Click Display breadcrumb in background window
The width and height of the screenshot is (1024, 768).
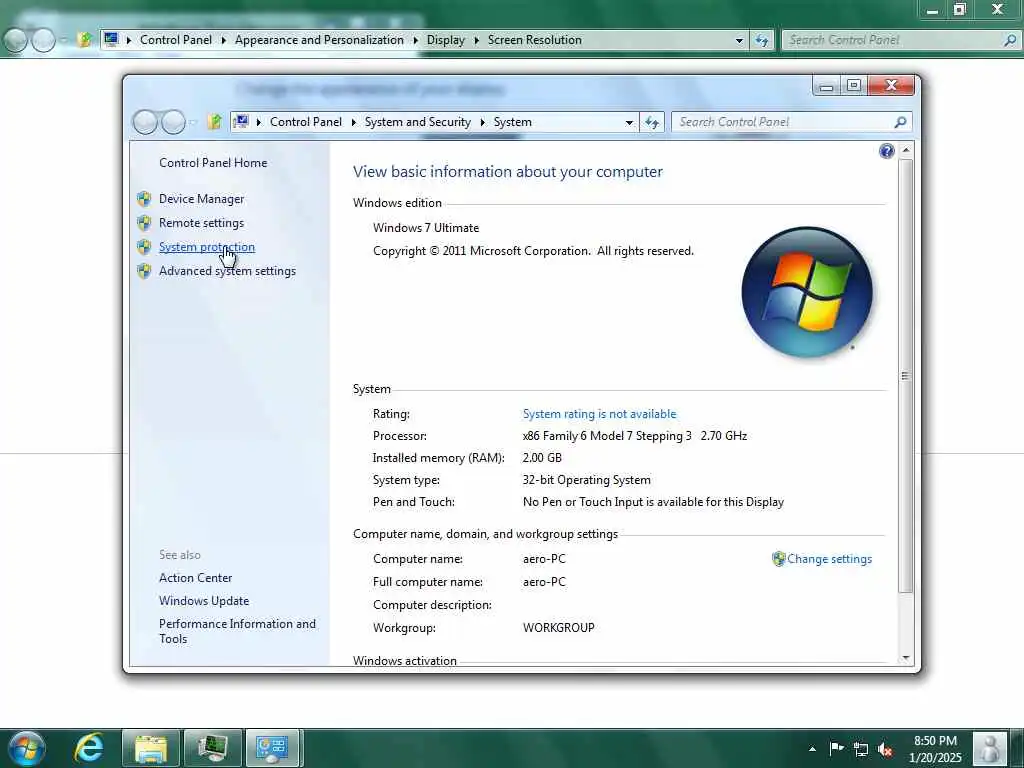(445, 40)
